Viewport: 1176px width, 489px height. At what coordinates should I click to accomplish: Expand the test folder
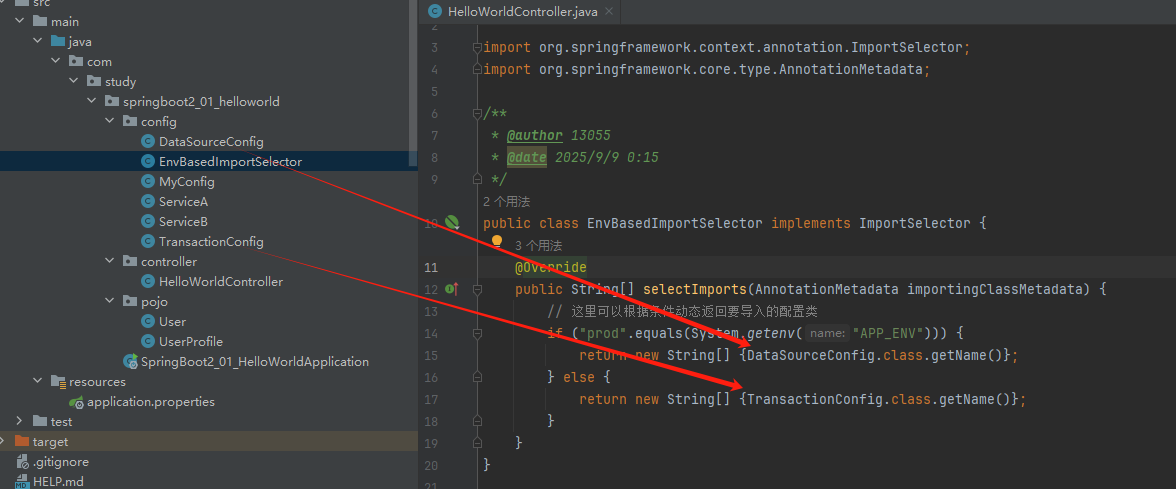[x=20, y=422]
